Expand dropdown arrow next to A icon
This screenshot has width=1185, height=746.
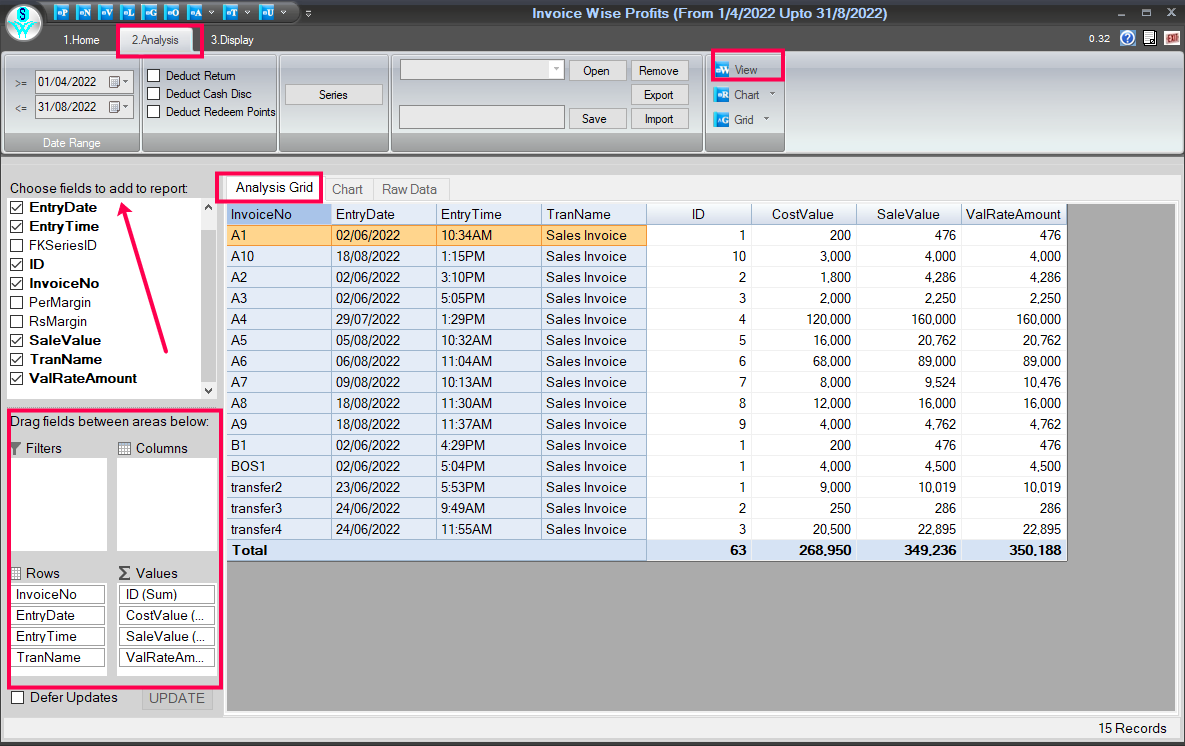point(211,12)
